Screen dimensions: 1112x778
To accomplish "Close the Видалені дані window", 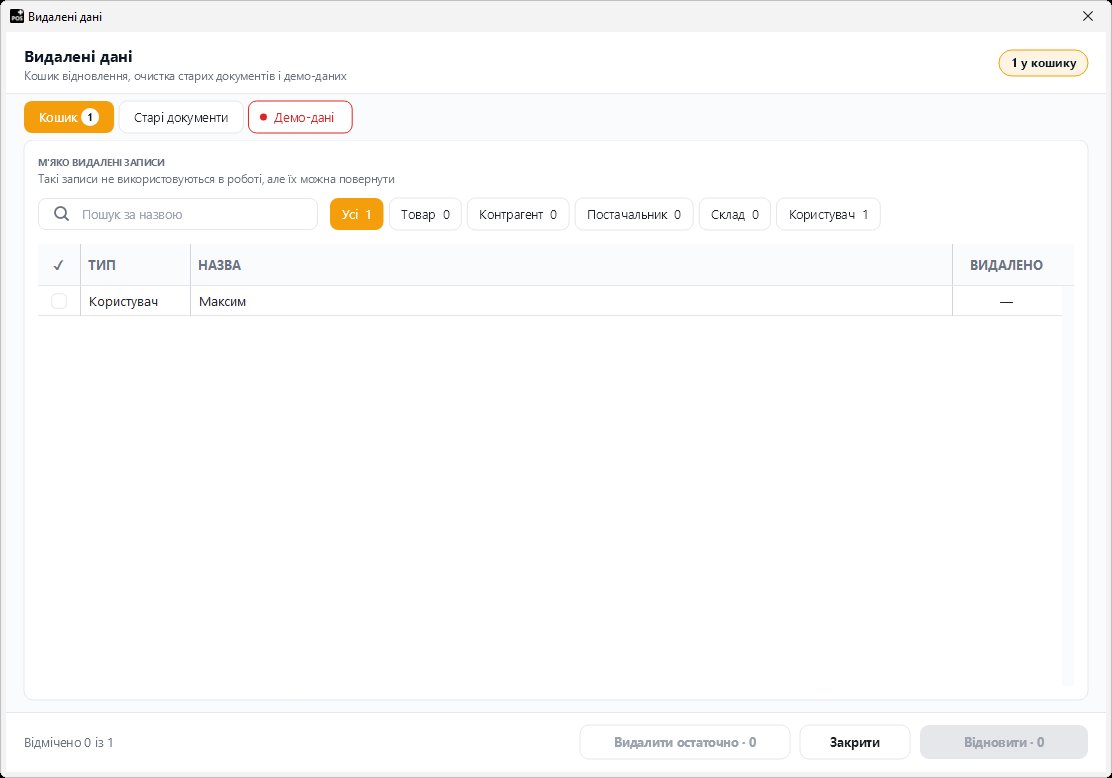I will point(1088,16).
